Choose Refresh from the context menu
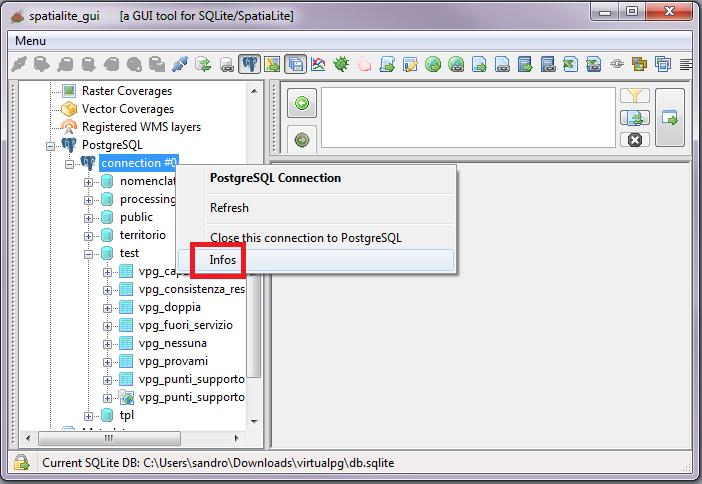Screen dimensions: 702x484 229,208
